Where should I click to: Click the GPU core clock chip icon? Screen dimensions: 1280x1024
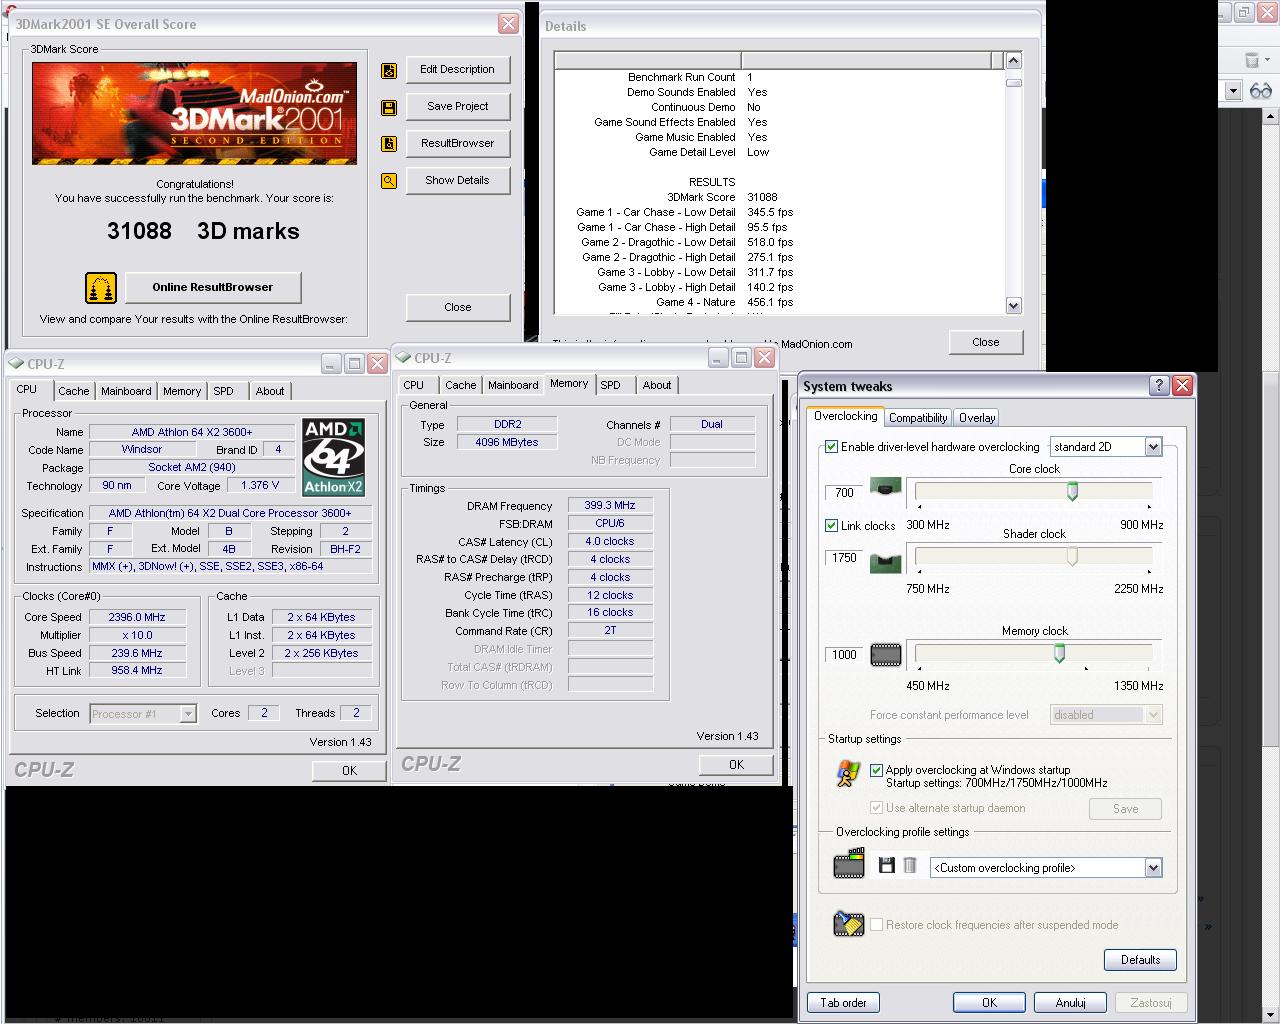[885, 488]
